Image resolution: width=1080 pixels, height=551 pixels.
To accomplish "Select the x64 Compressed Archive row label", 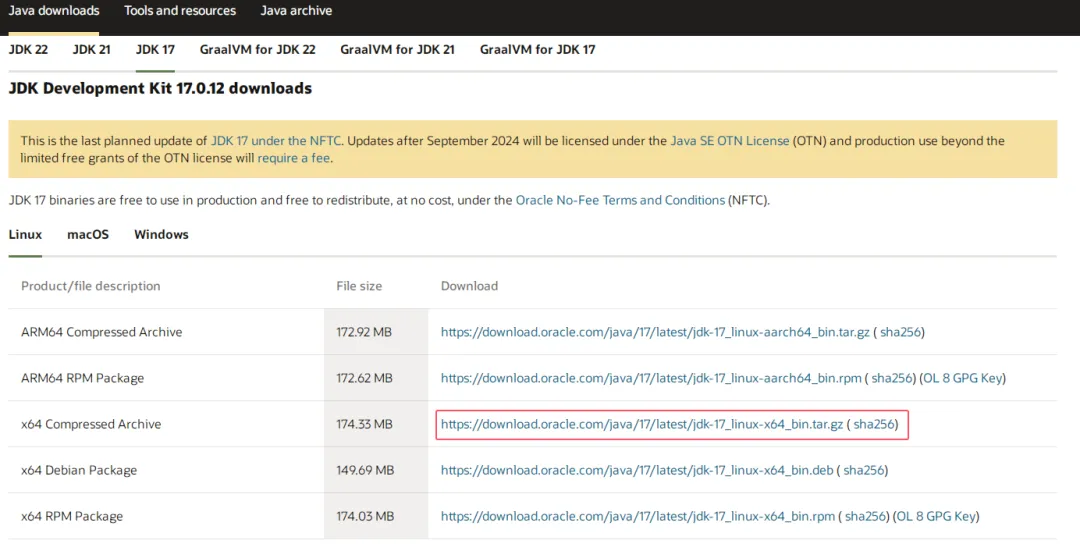I will click(x=91, y=424).
